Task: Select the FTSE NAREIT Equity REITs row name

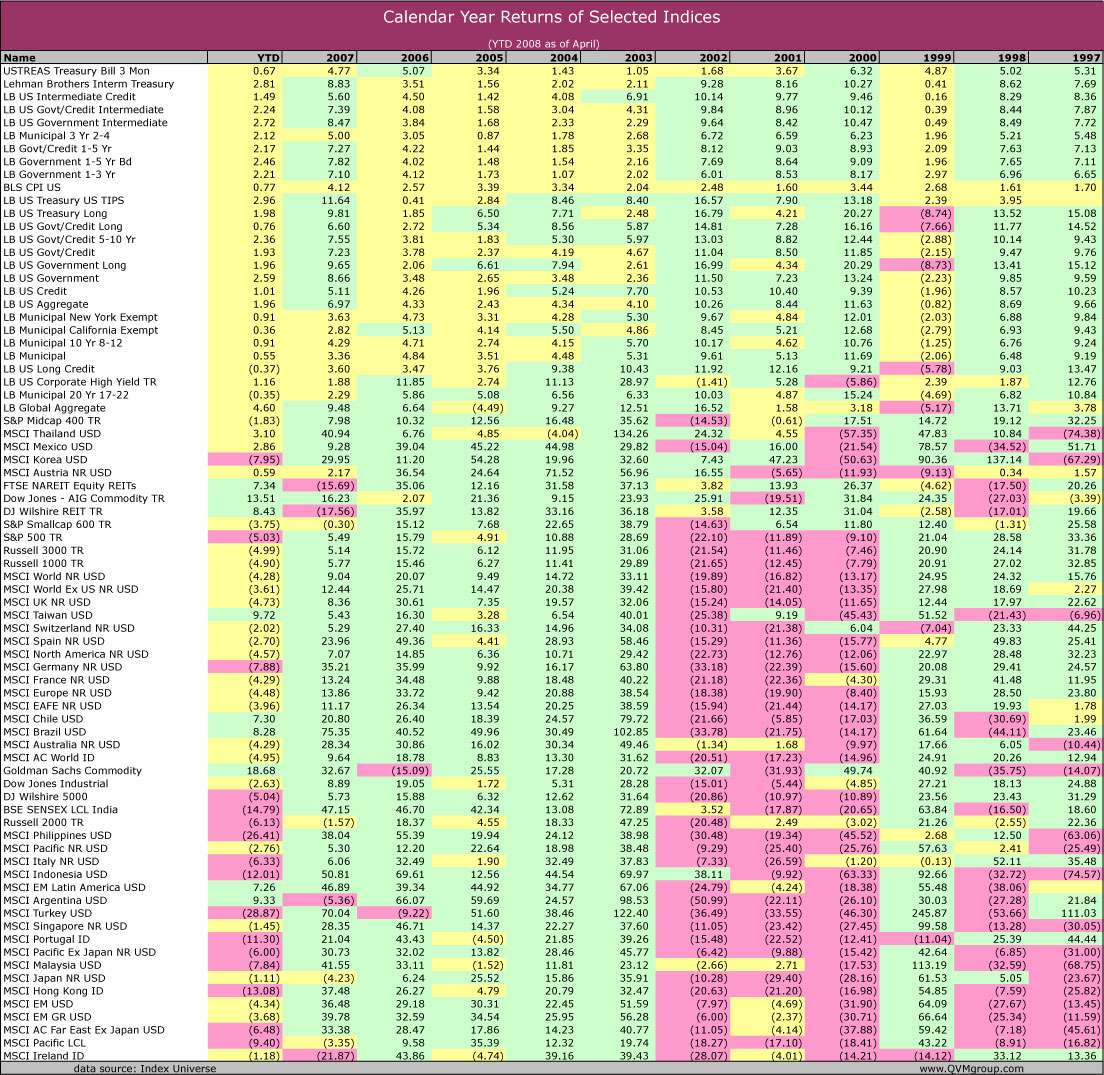Action: (x=70, y=485)
